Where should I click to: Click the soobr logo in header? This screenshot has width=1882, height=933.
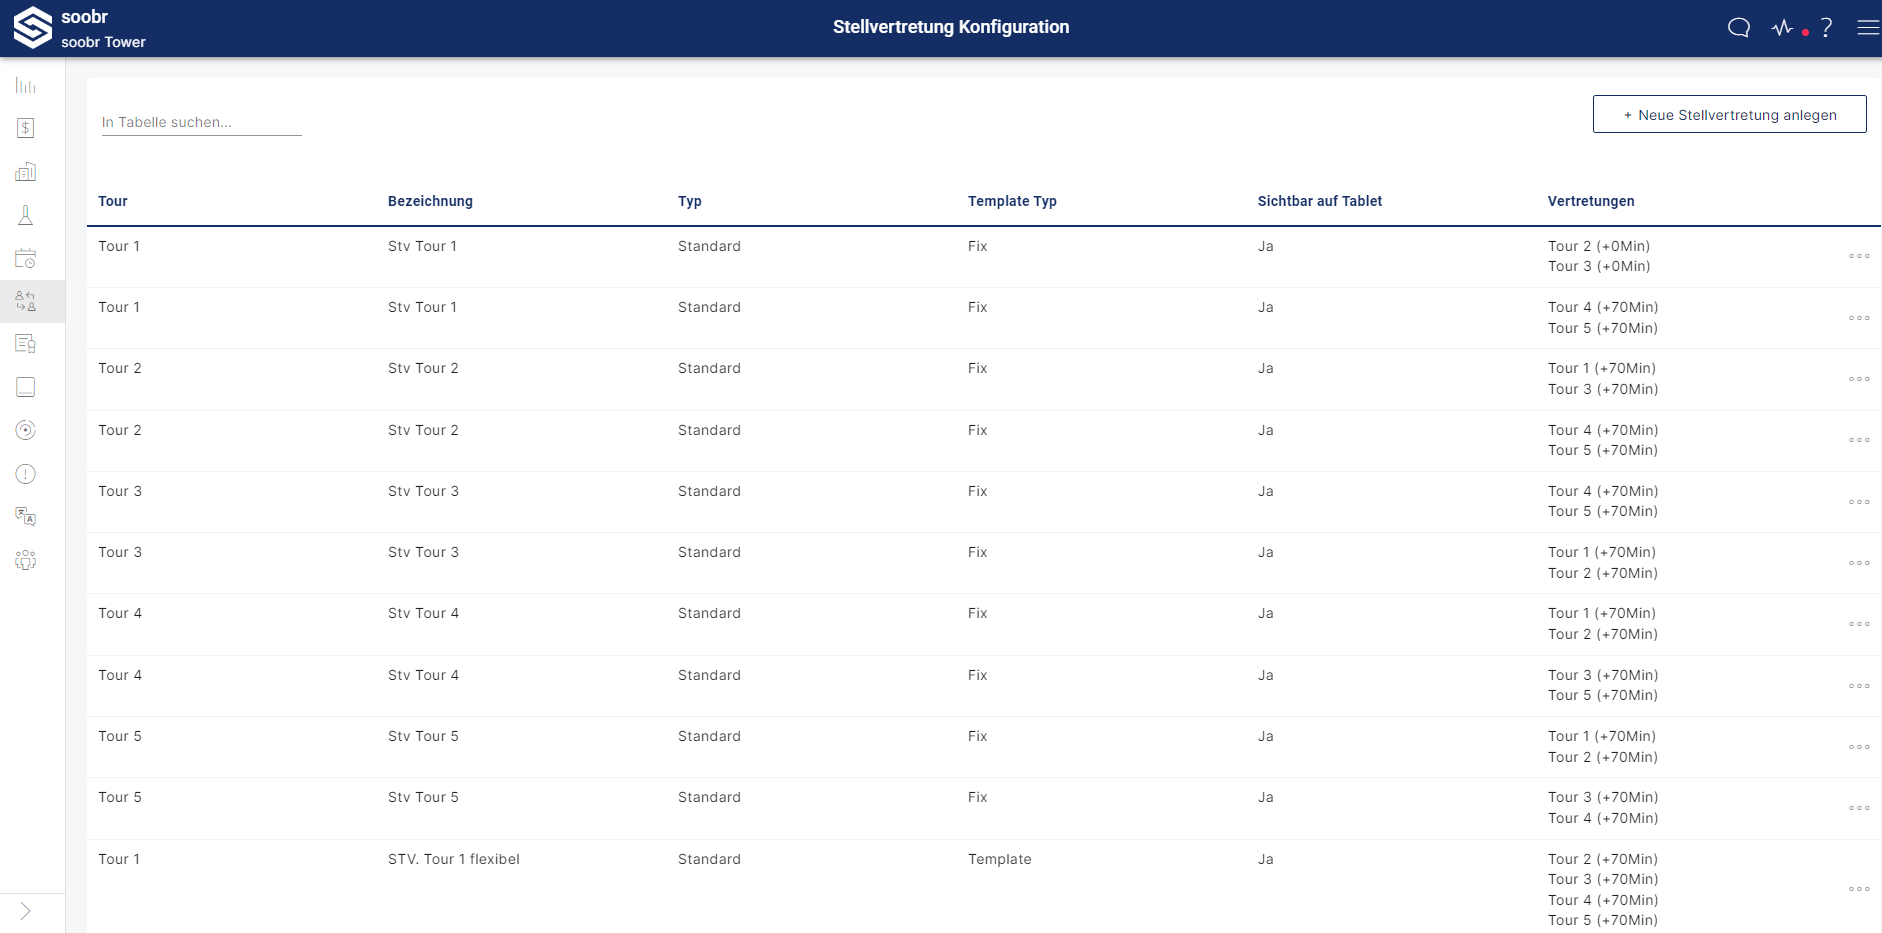point(33,28)
